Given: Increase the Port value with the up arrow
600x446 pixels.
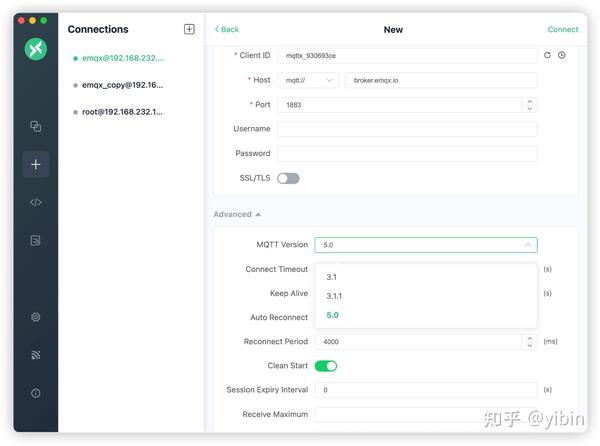Looking at the screenshot, I should click(530, 101).
